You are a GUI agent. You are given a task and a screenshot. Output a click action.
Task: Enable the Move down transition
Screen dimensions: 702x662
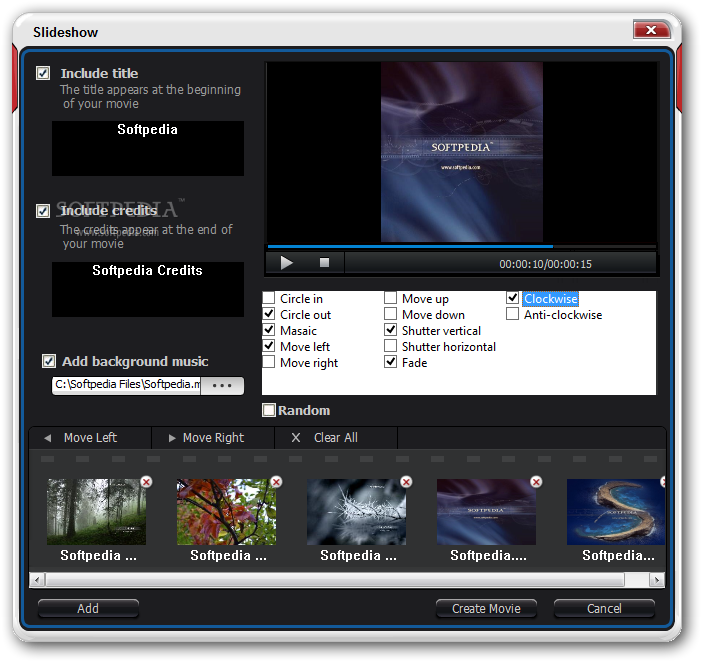click(x=390, y=314)
